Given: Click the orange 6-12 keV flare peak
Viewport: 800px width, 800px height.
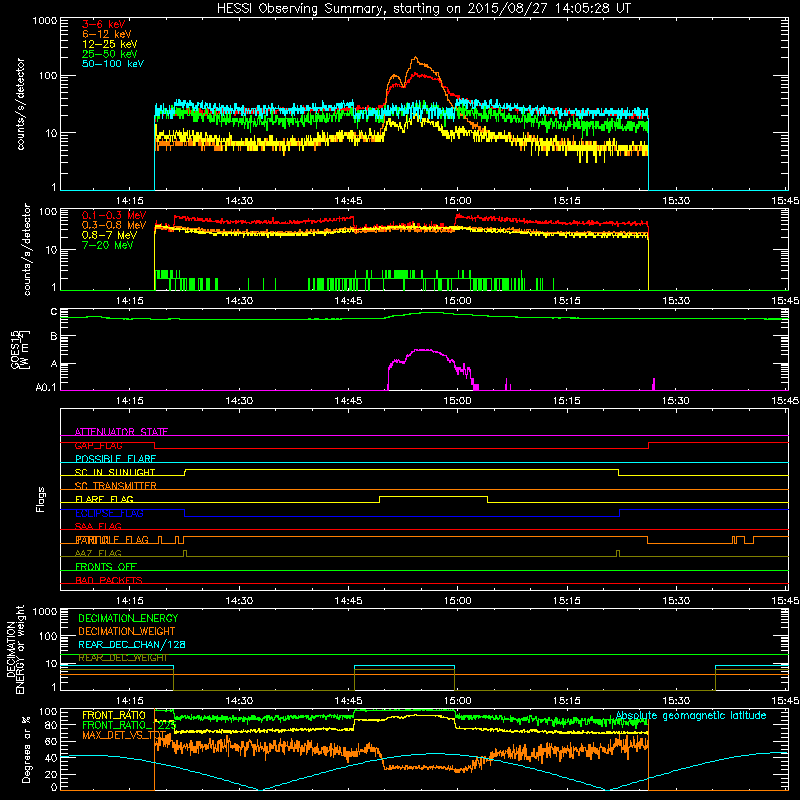Looking at the screenshot, I should click(415, 58).
